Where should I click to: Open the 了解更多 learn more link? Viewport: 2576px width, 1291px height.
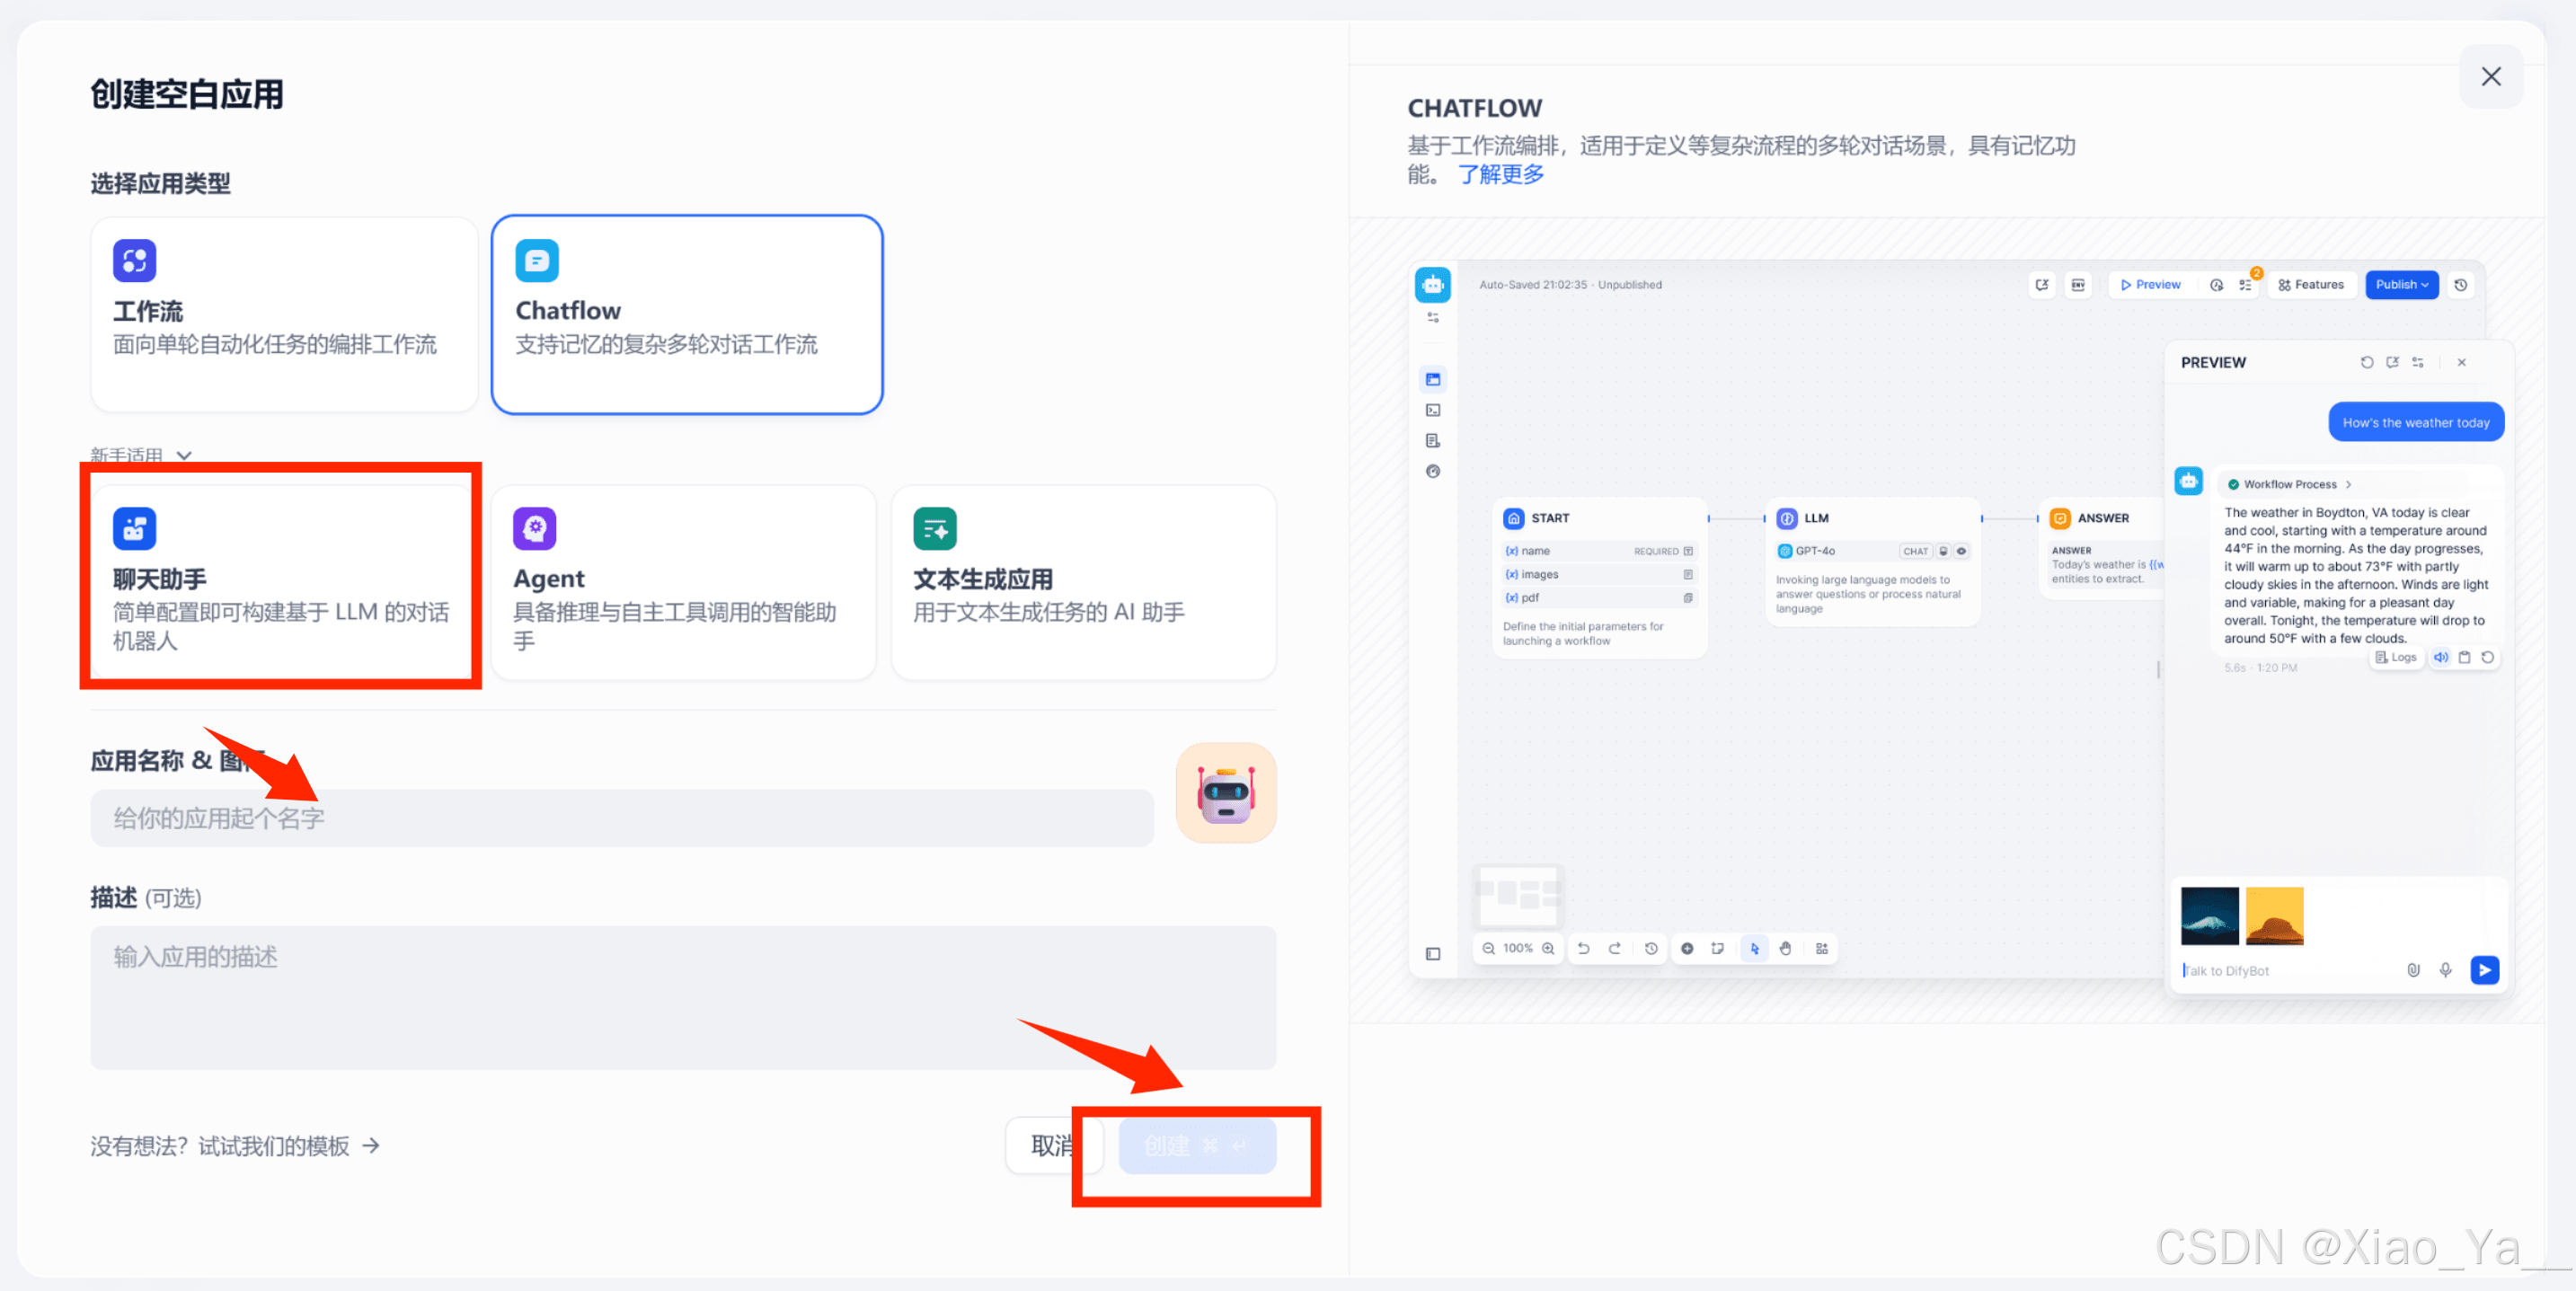point(1500,174)
